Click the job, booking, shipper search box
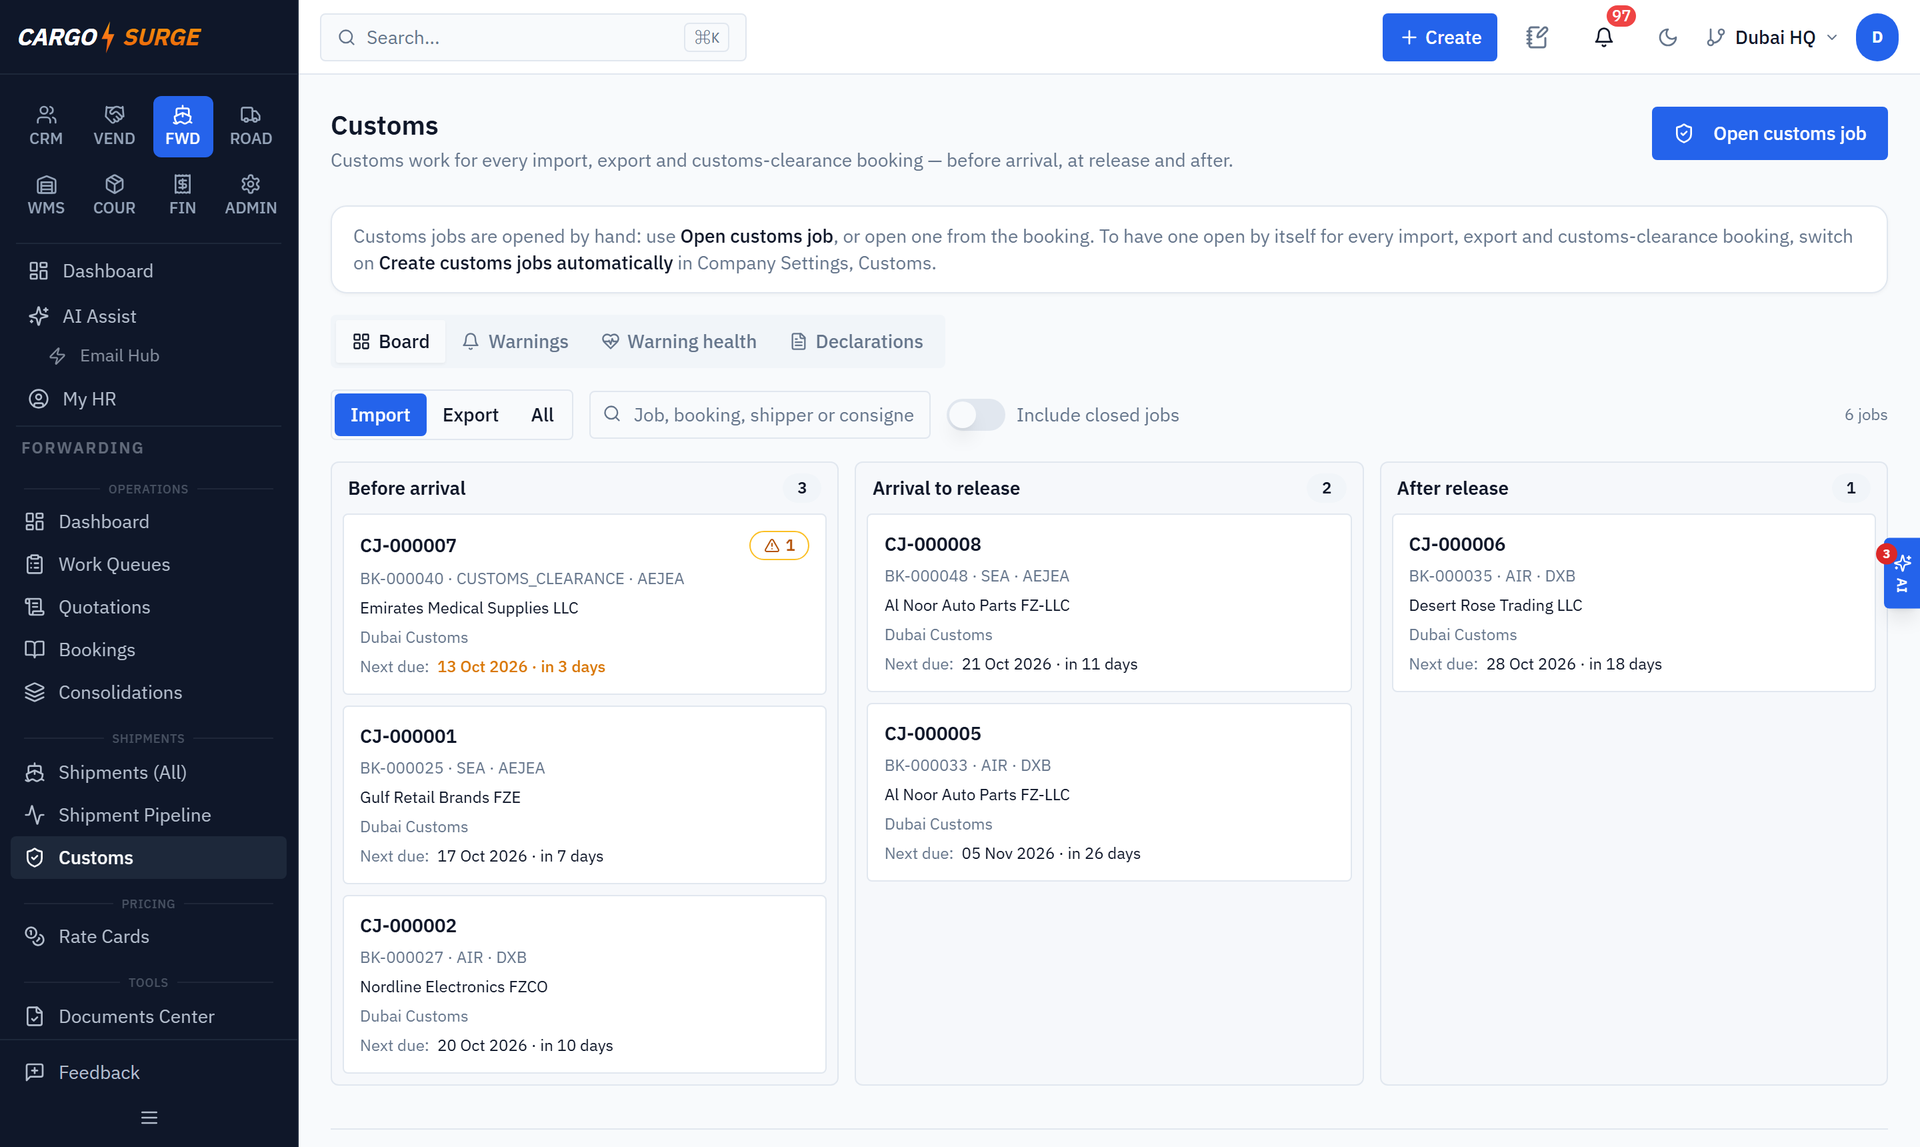1920x1147 pixels. [760, 415]
